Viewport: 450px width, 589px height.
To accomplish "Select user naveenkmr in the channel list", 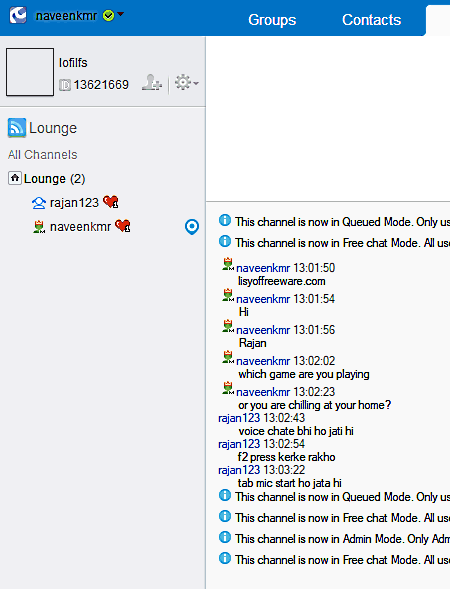I will click(80, 227).
